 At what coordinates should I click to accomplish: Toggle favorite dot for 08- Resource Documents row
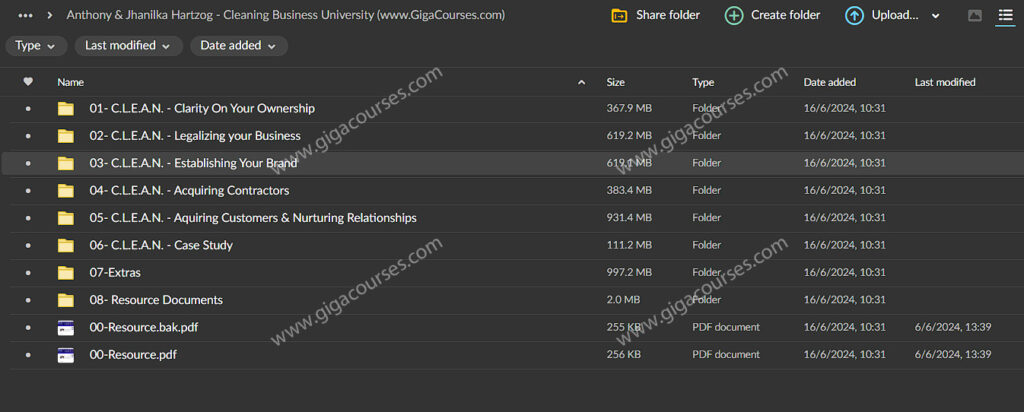pyautogui.click(x=28, y=300)
